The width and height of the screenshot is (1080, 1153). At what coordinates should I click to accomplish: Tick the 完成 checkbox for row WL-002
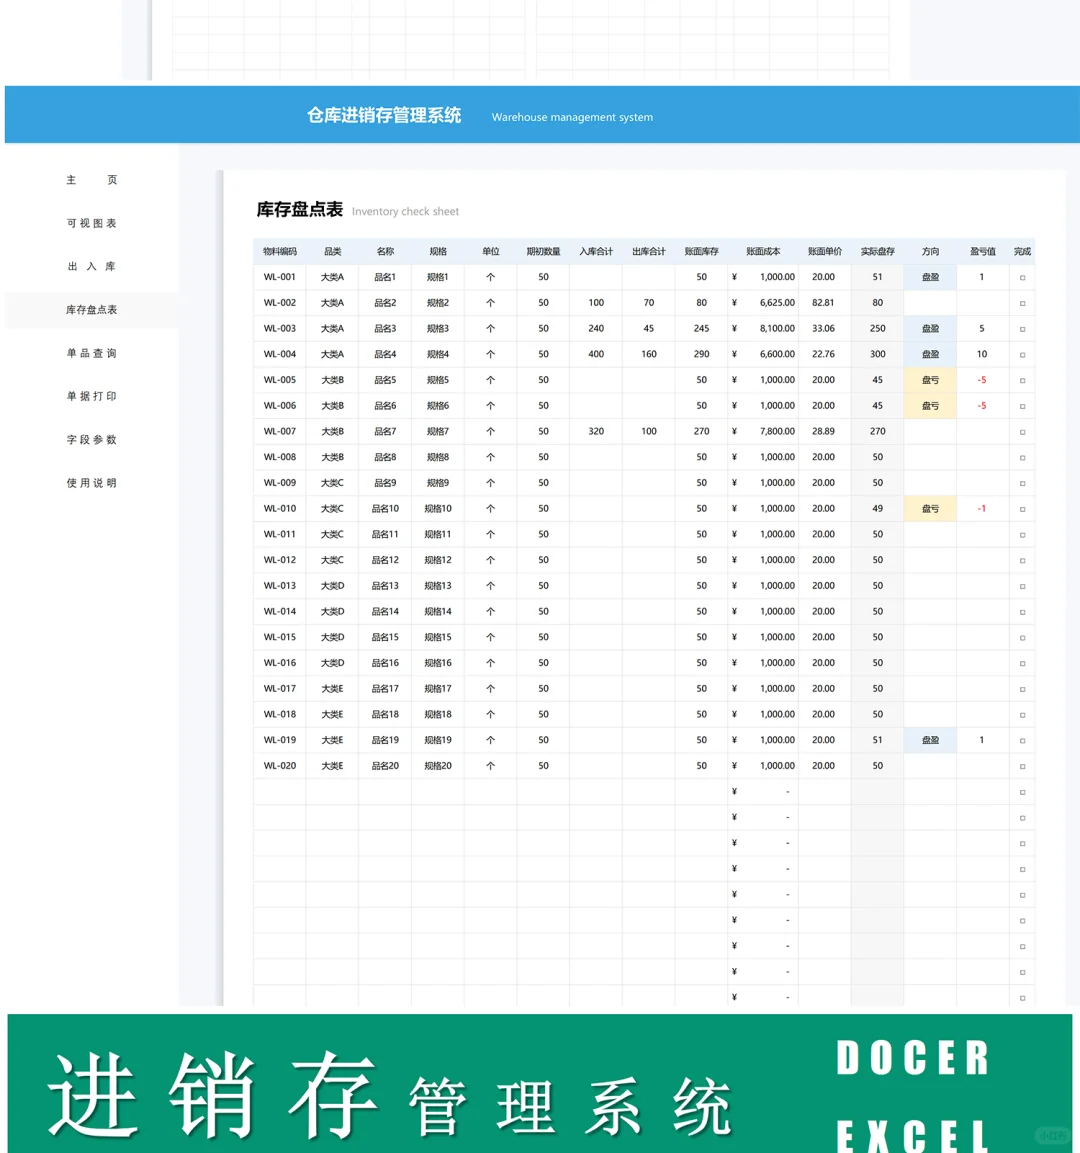click(x=1022, y=304)
